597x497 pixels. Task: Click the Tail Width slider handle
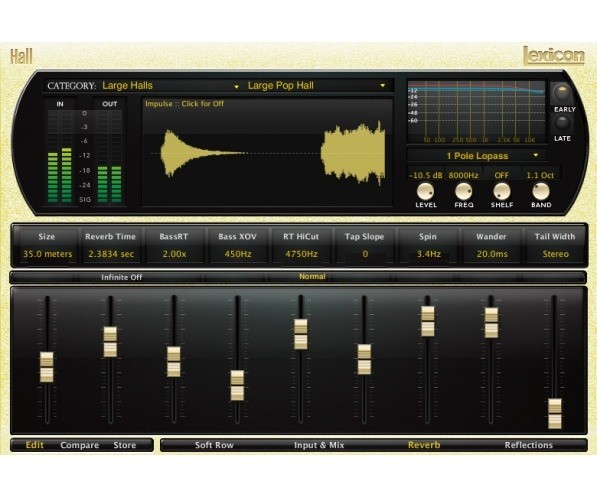pos(555,414)
